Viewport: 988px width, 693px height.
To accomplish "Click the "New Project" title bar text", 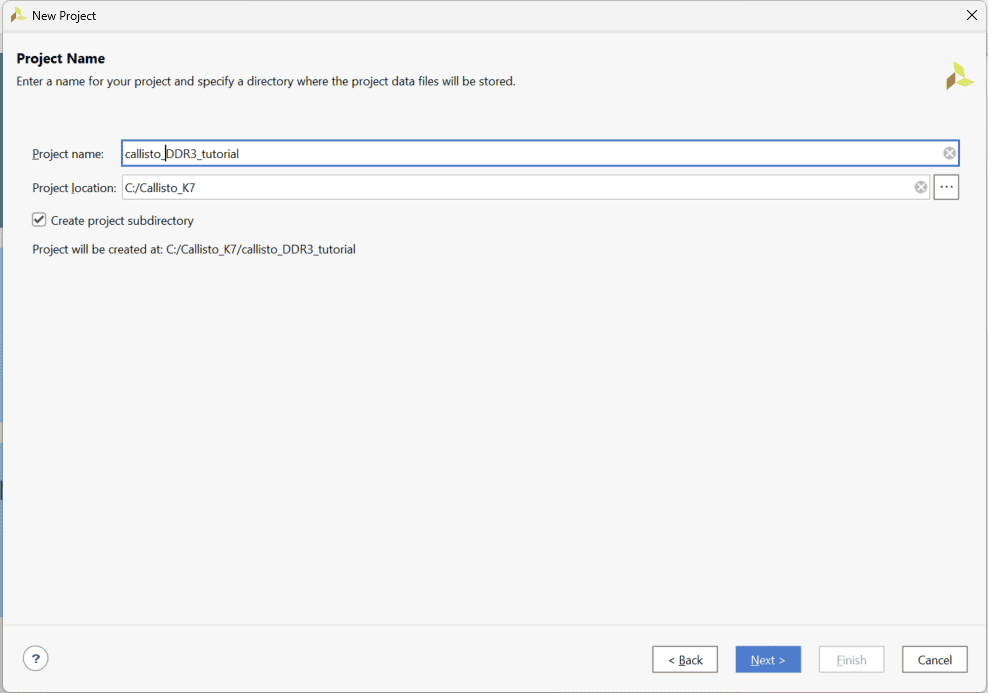I will (64, 16).
